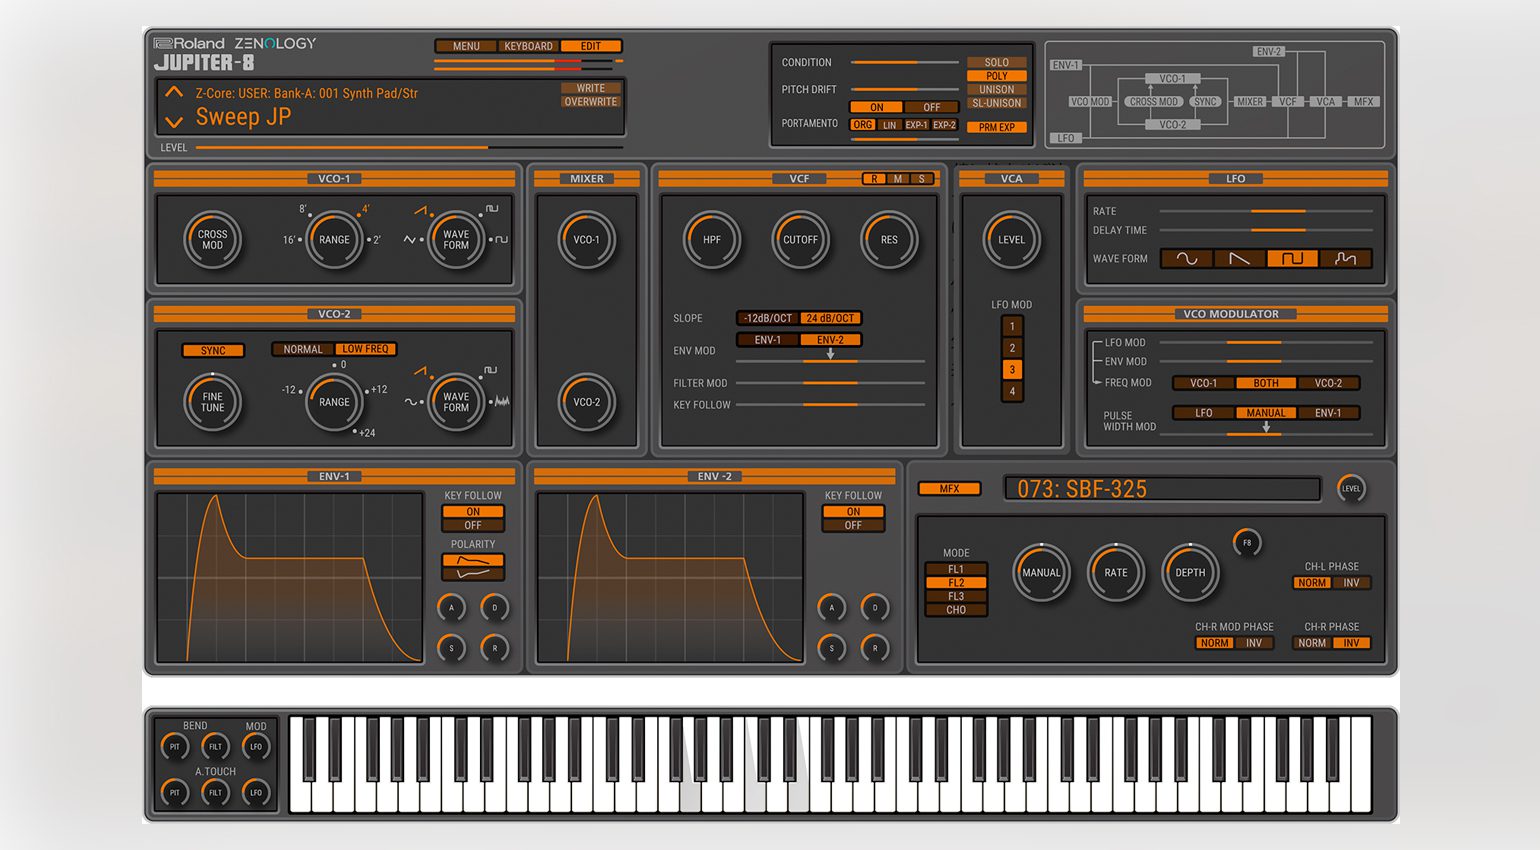Image resolution: width=1540 pixels, height=850 pixels.
Task: Click the OVERWRITE button
Action: tap(590, 102)
